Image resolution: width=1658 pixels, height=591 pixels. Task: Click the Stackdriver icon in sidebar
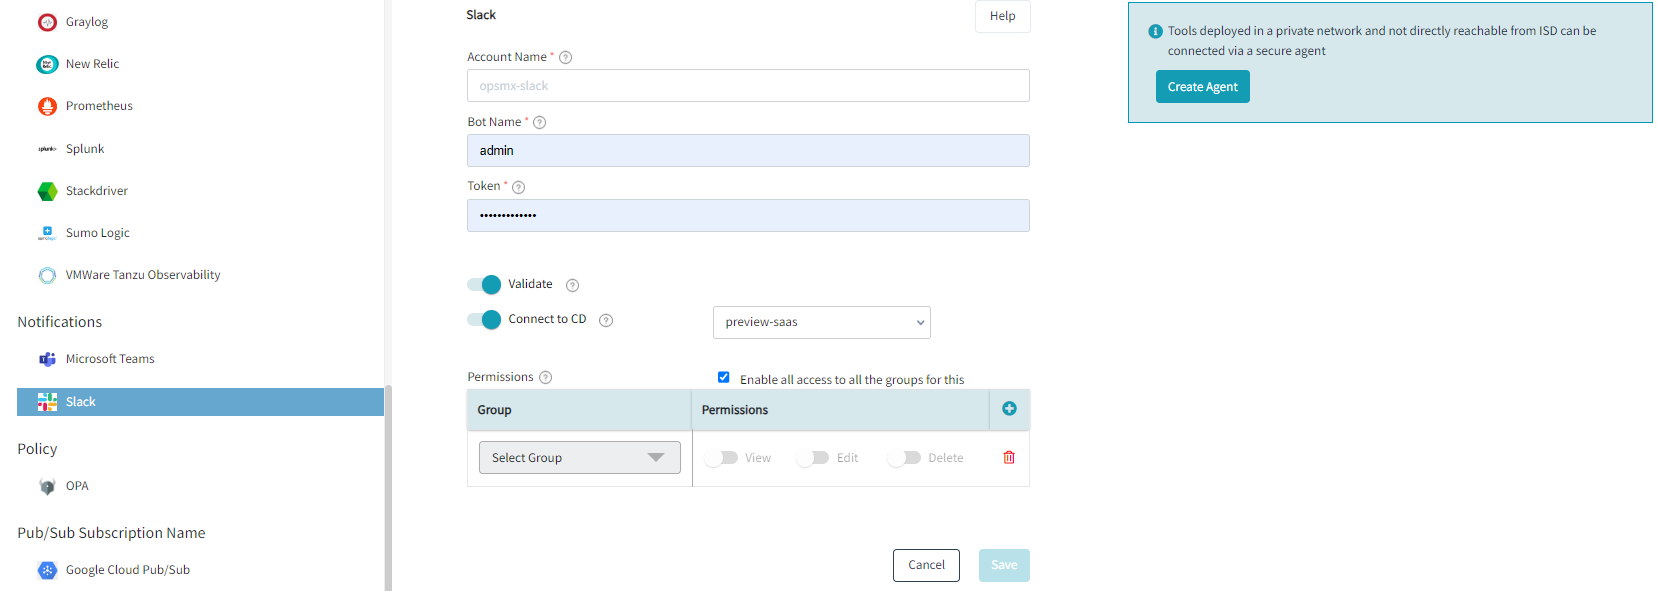pos(47,191)
